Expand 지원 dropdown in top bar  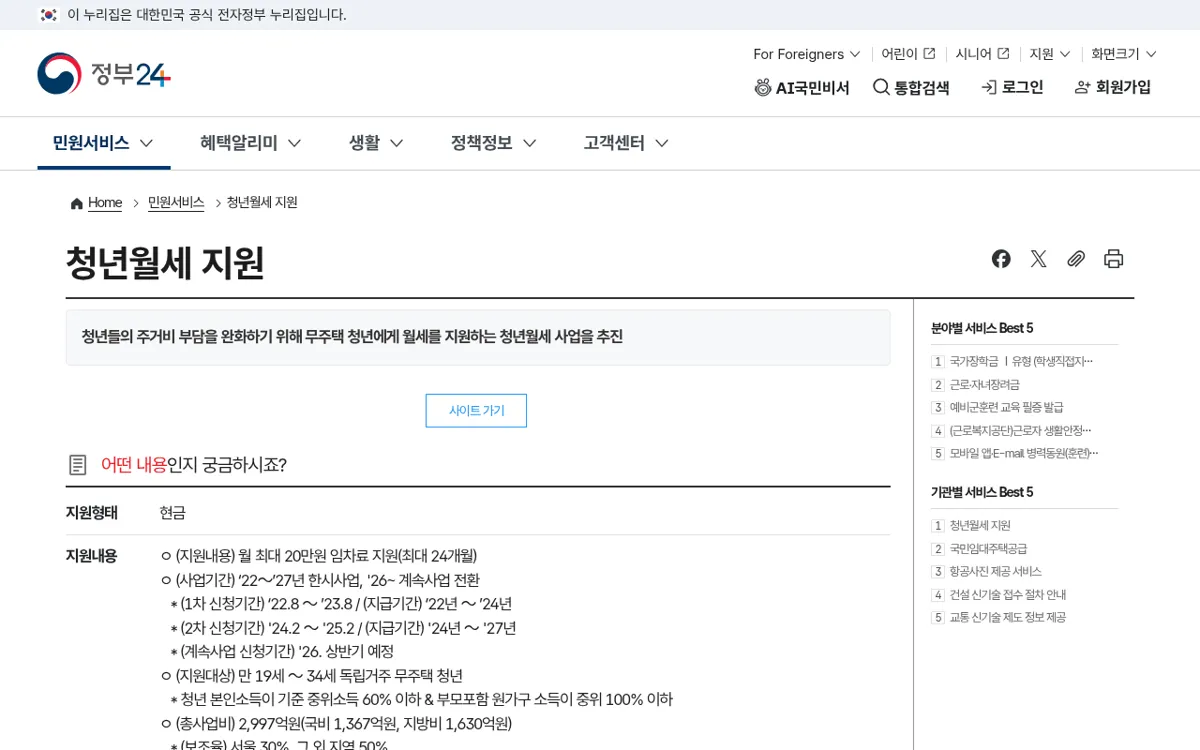pyautogui.click(x=1050, y=54)
